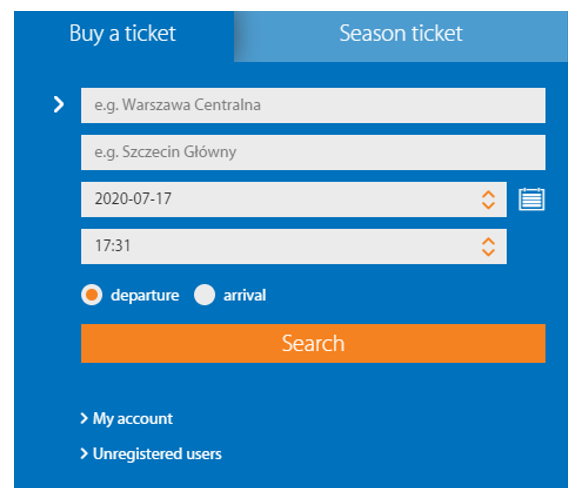The height and width of the screenshot is (500, 580).
Task: Click the chevron next to Unregistered users
Action: tap(84, 453)
